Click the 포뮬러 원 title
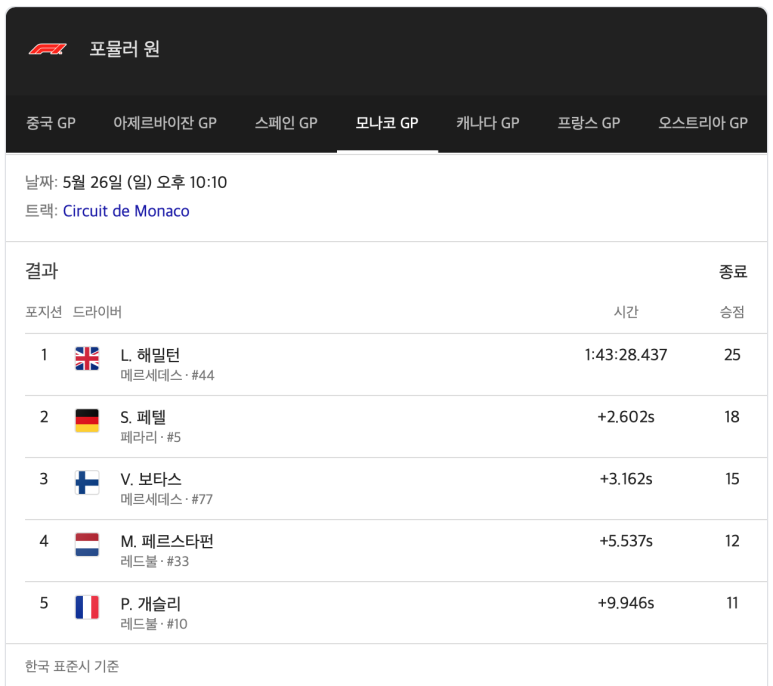773x686 pixels. coord(124,49)
